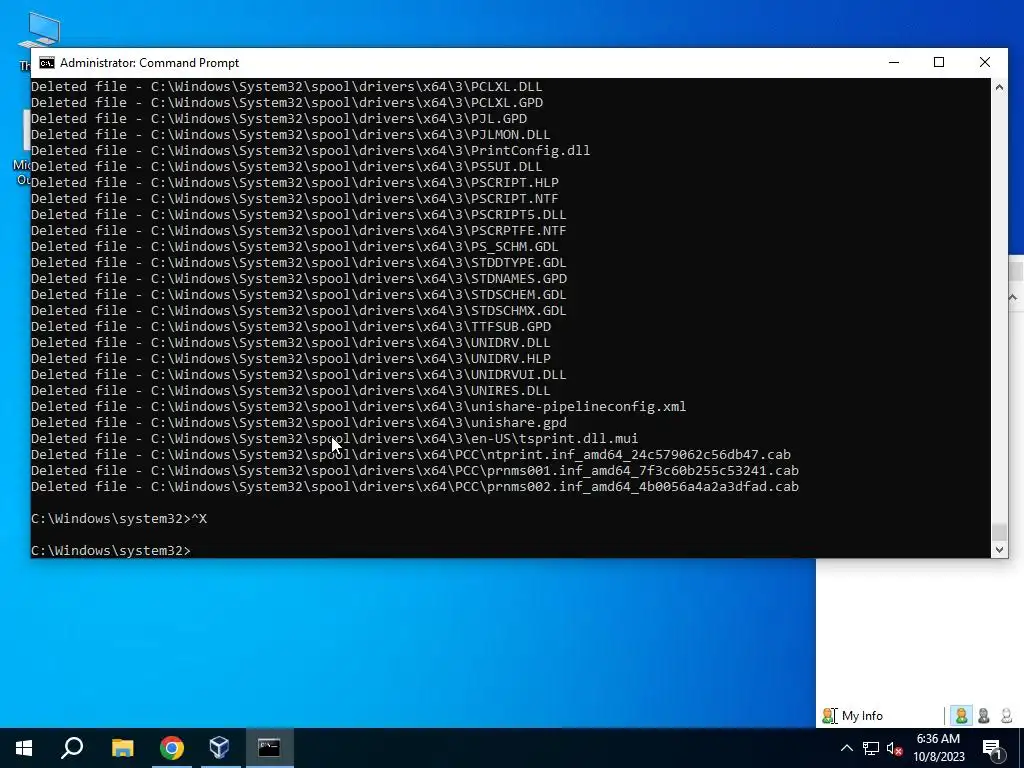Click the scrollbar up arrow in Command Prompt
1024x768 pixels.
[999, 87]
